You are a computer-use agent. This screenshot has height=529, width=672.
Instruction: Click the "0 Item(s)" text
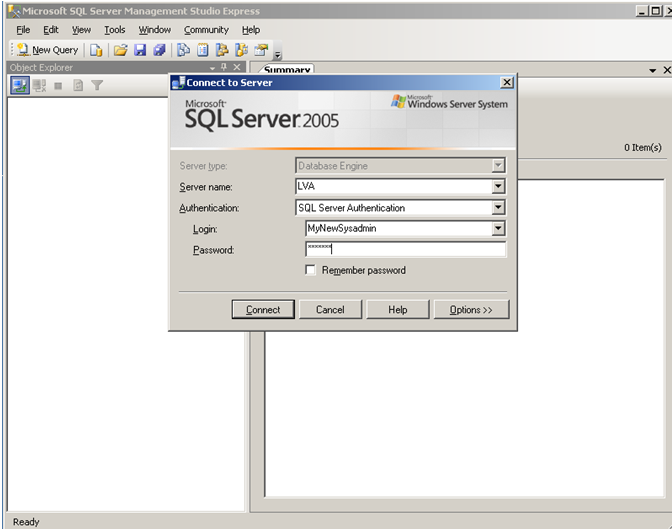point(642,147)
